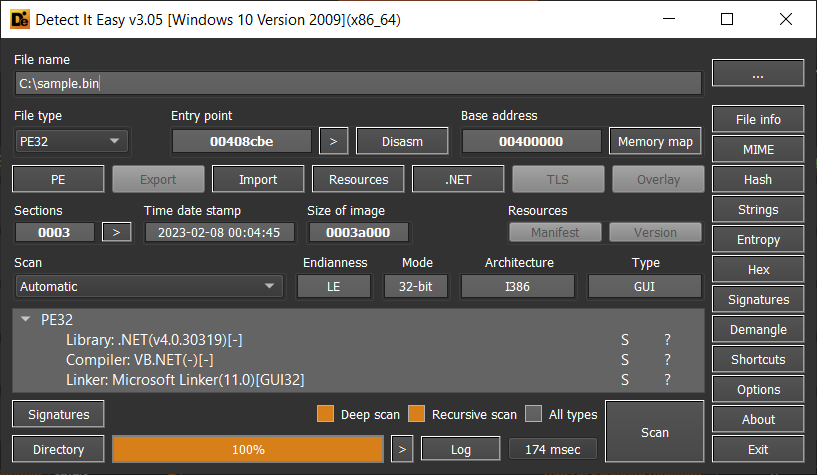Open the Hash sidebar button

pyautogui.click(x=758, y=180)
